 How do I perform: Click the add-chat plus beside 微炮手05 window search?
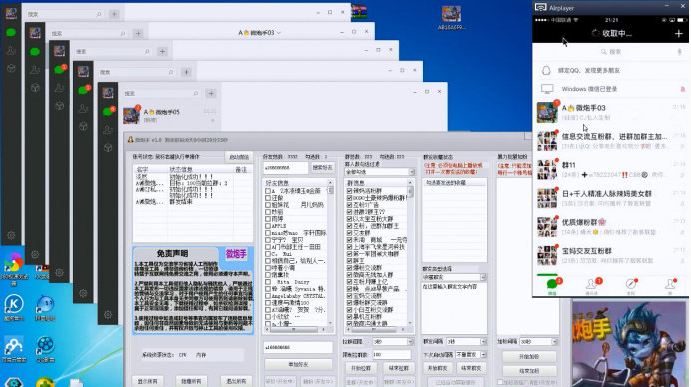point(211,93)
